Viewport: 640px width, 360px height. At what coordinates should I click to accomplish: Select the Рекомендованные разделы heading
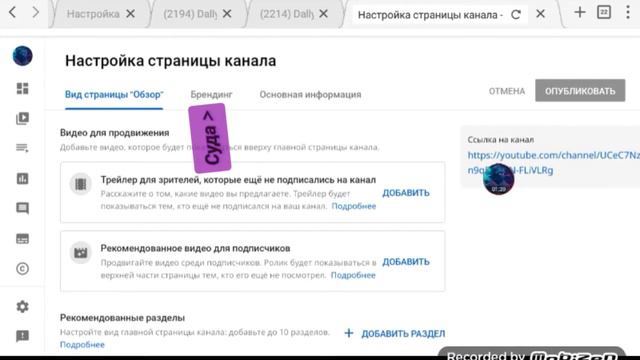coord(122,318)
